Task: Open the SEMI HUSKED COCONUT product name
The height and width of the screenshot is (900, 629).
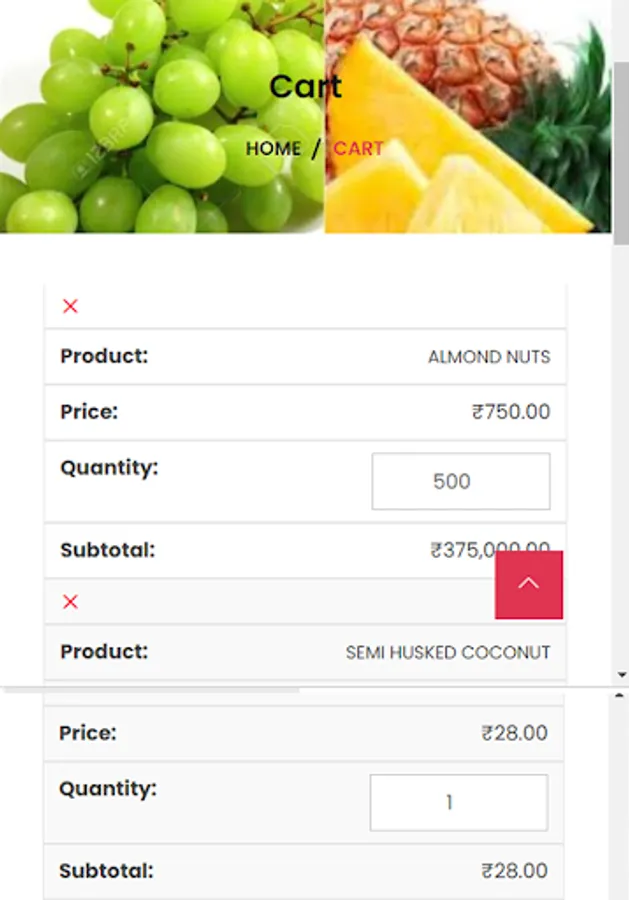Action: 447,653
